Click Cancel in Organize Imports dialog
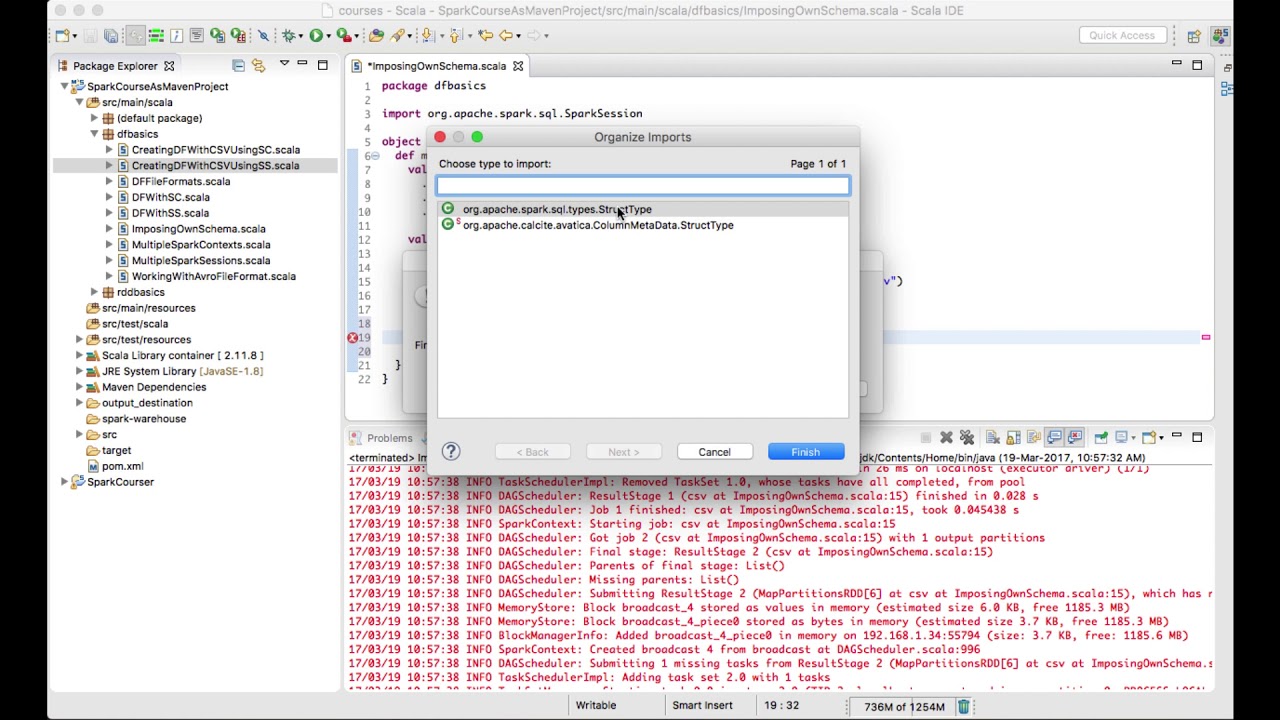 (714, 452)
